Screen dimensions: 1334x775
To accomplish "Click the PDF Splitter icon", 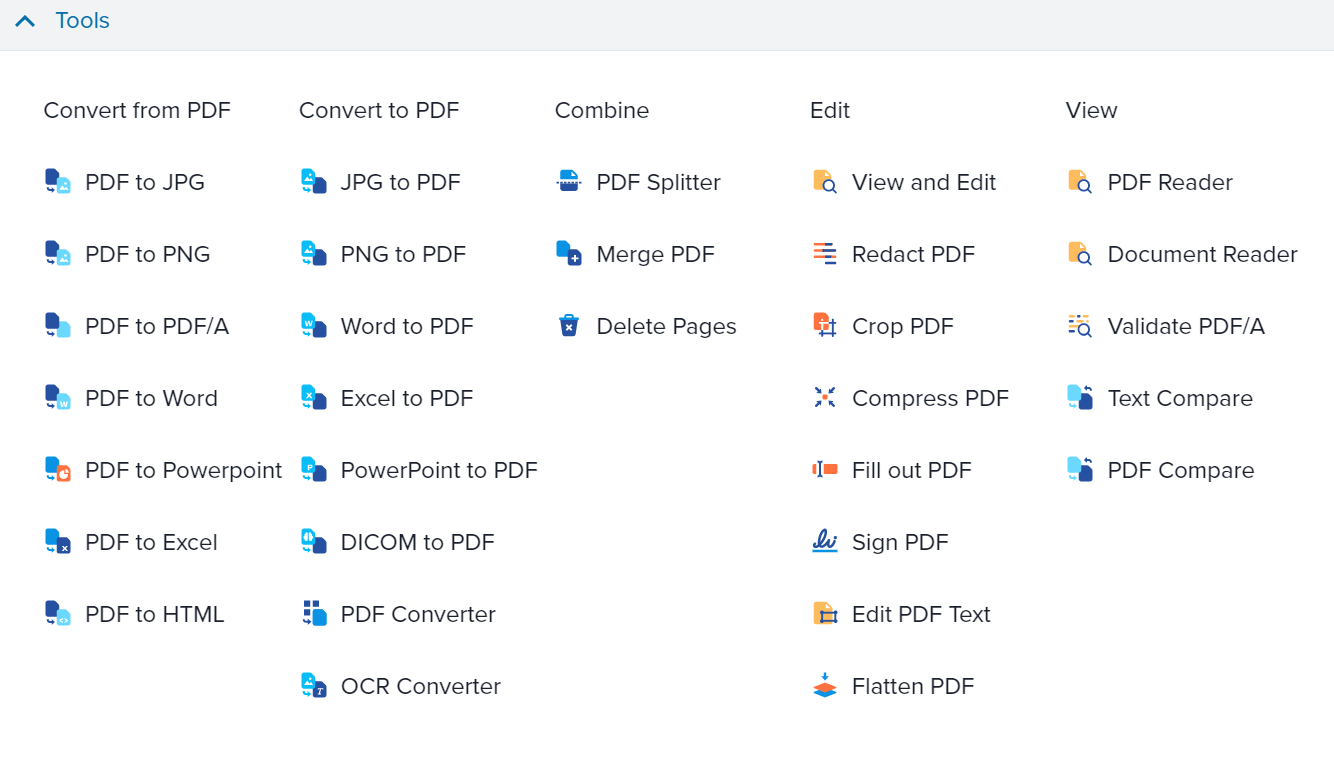I will 569,182.
